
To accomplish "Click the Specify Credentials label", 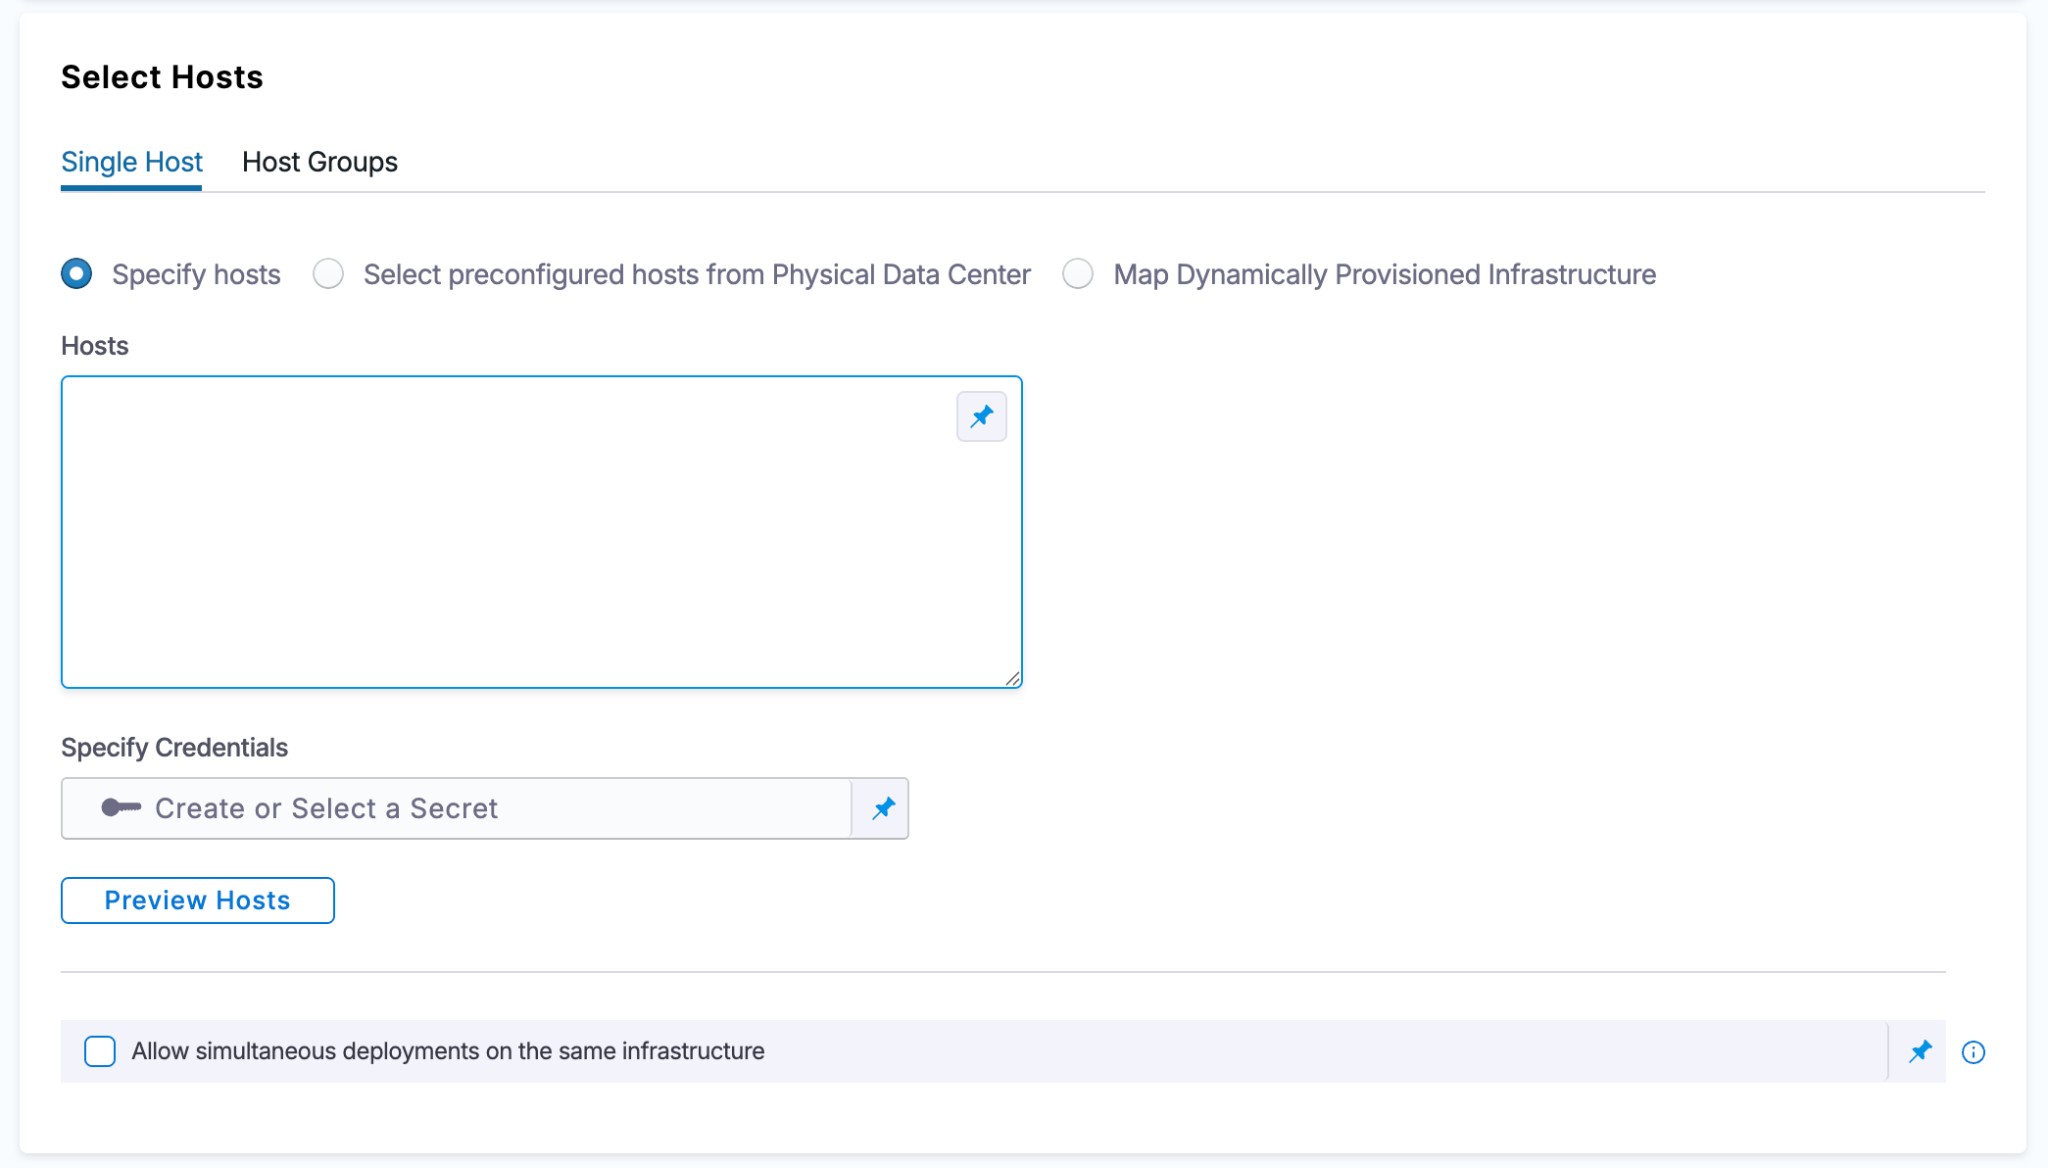I will 174,748.
